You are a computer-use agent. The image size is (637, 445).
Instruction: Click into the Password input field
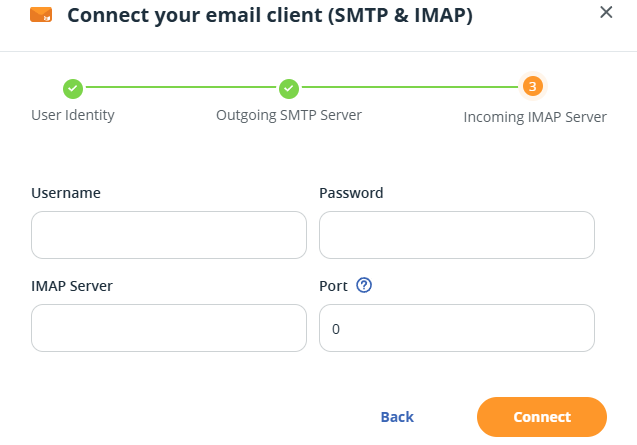[457, 235]
